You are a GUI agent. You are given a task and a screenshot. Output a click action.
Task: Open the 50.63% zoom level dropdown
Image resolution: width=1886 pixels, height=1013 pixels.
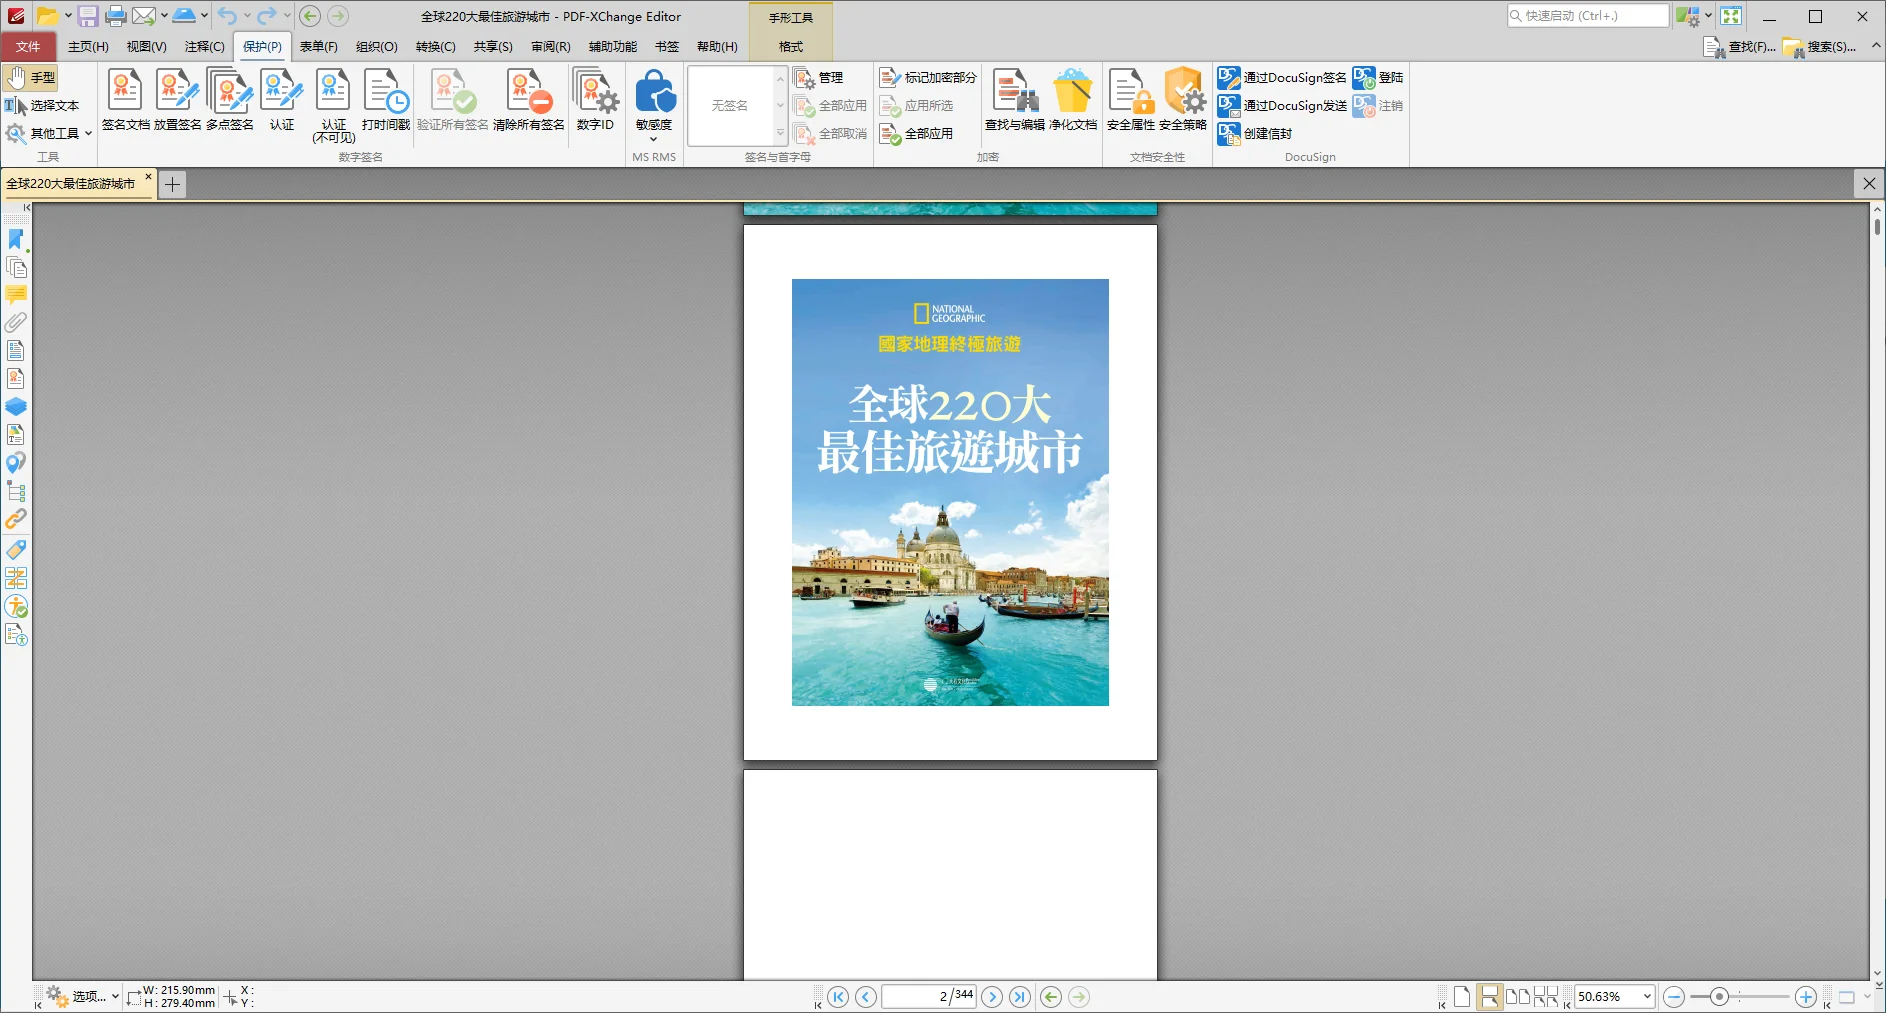pos(1646,997)
